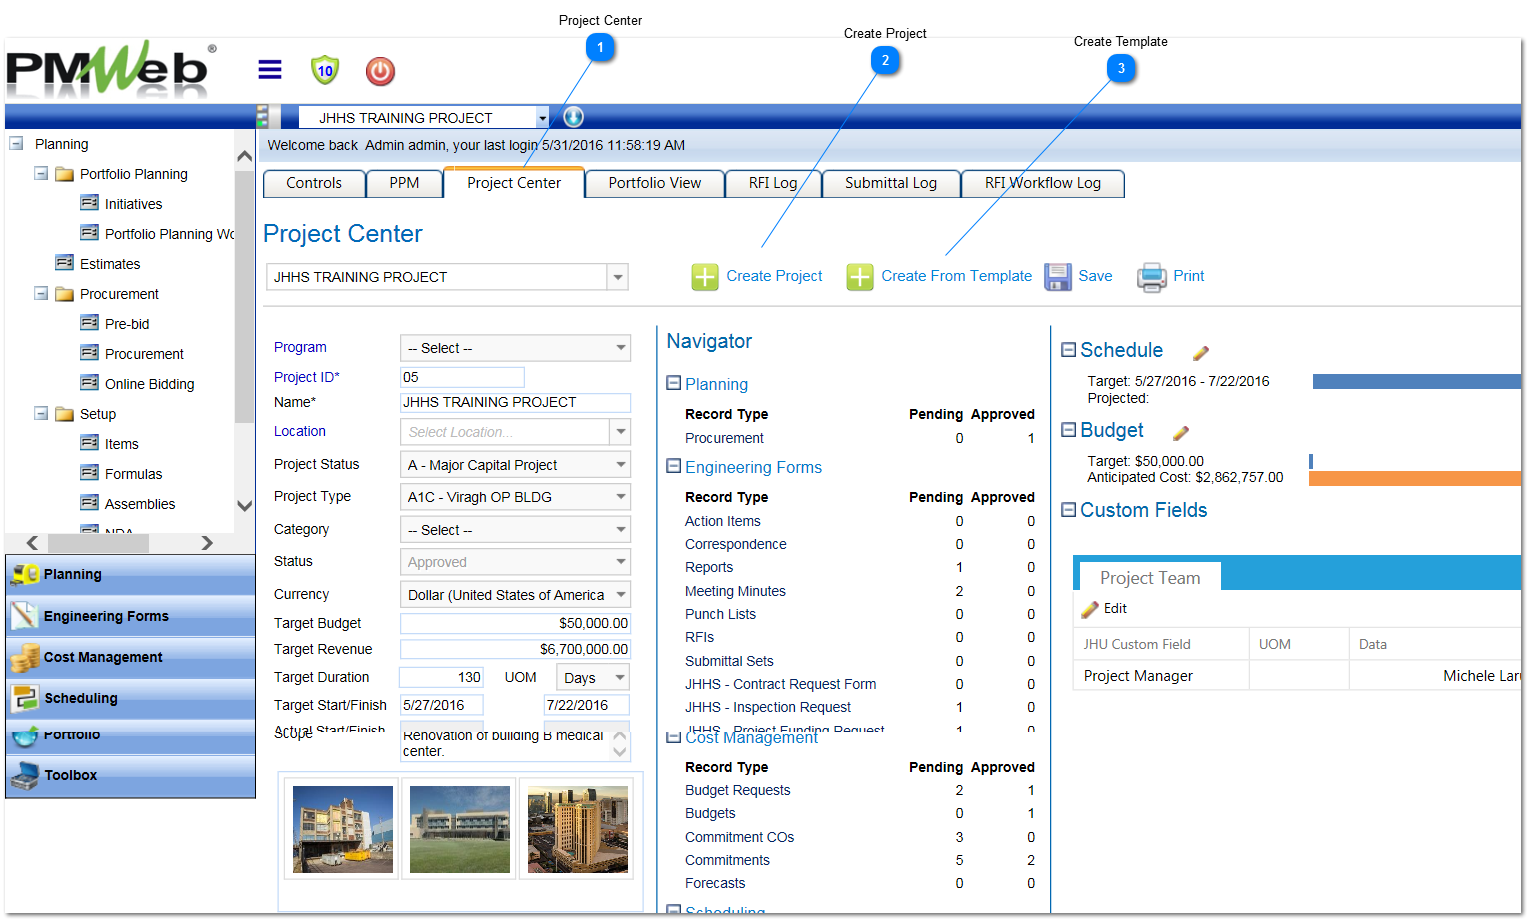The width and height of the screenshot is (1530, 922).
Task: Select the first construction site thumbnail
Action: [343, 829]
